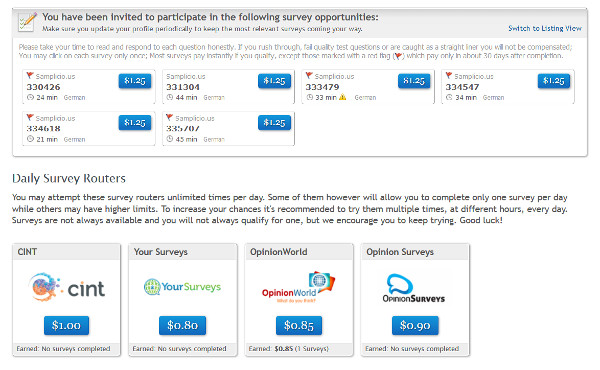
Task: Start OpinionWorld router $0.85 button
Action: click(x=299, y=326)
